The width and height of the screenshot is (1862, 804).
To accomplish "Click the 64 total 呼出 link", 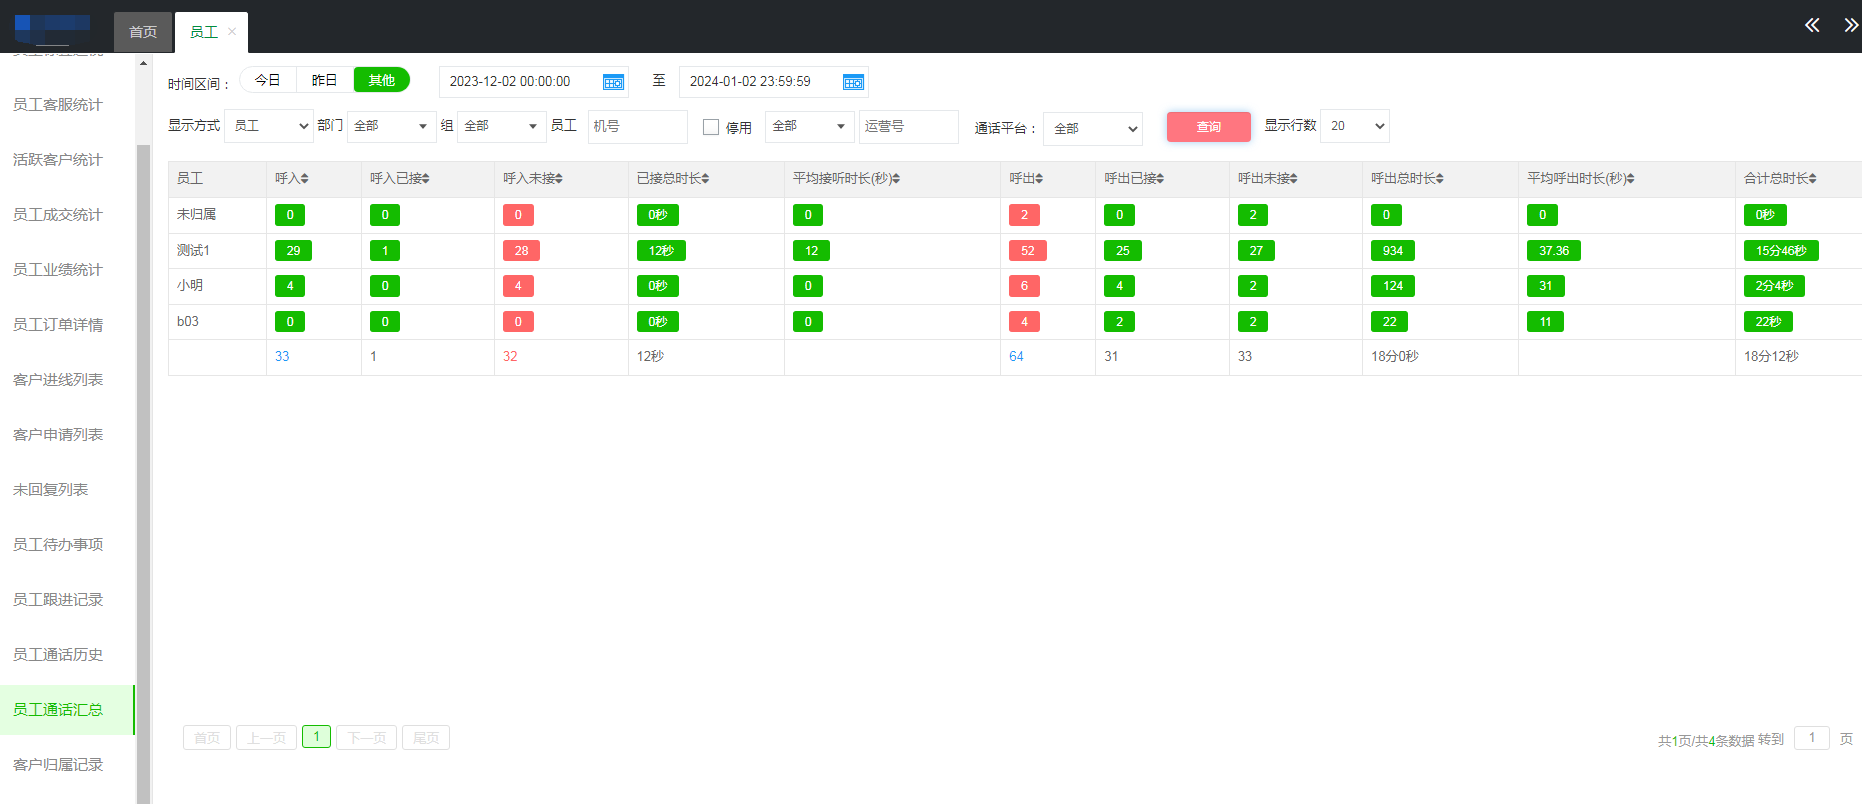I will coord(1016,357).
